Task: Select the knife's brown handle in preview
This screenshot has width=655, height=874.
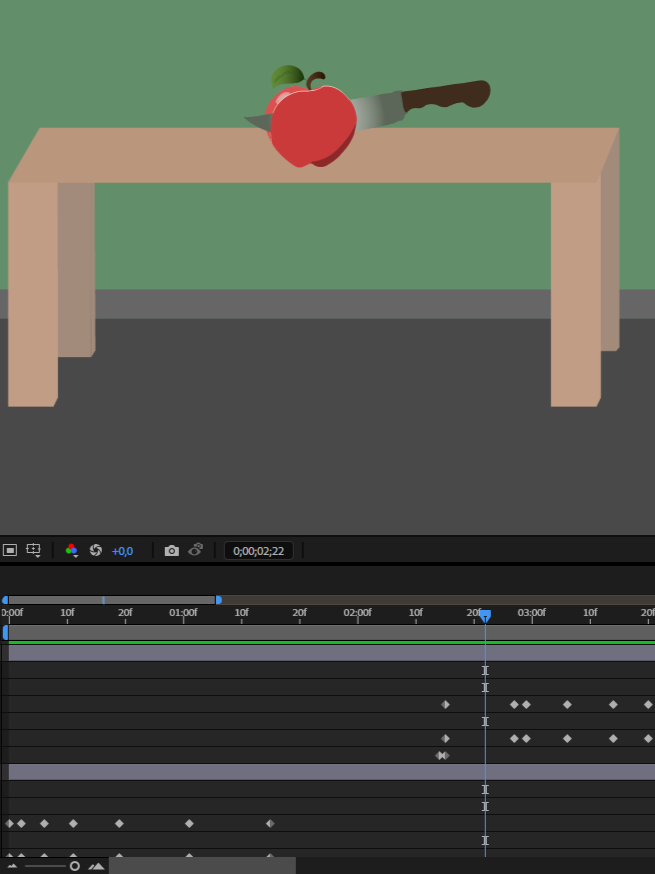Action: [x=445, y=98]
